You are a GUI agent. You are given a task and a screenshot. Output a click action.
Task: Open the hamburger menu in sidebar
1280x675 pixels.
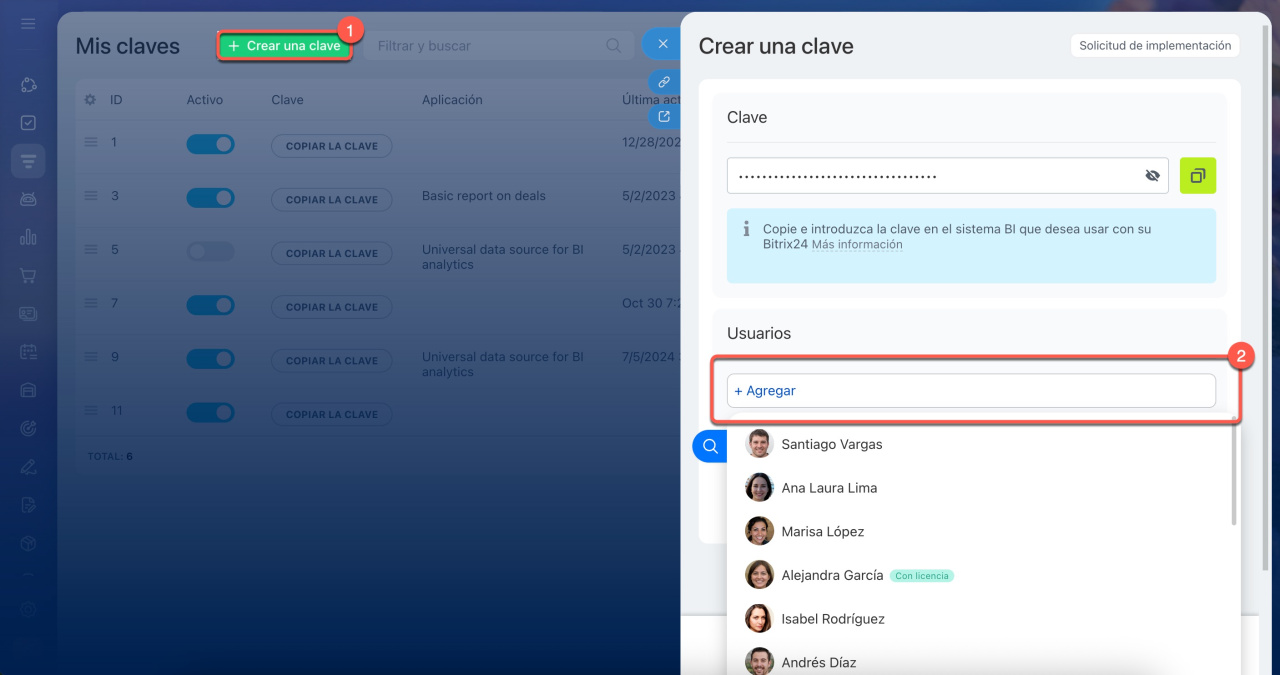28,23
